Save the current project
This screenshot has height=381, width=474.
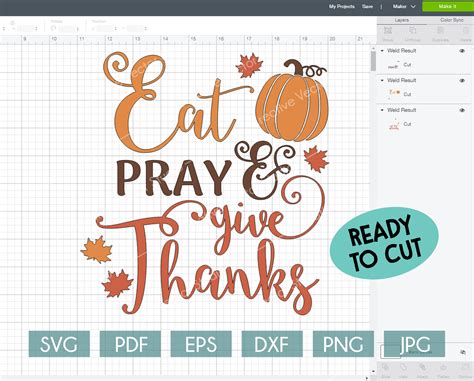pos(367,6)
